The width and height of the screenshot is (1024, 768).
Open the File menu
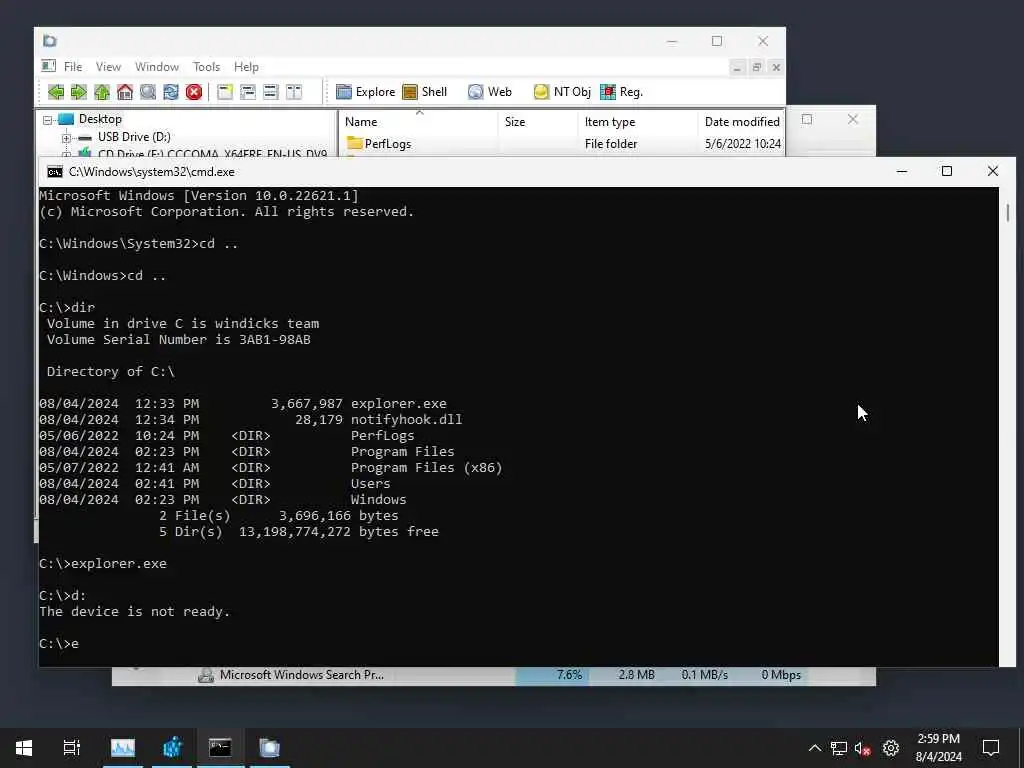tap(72, 67)
